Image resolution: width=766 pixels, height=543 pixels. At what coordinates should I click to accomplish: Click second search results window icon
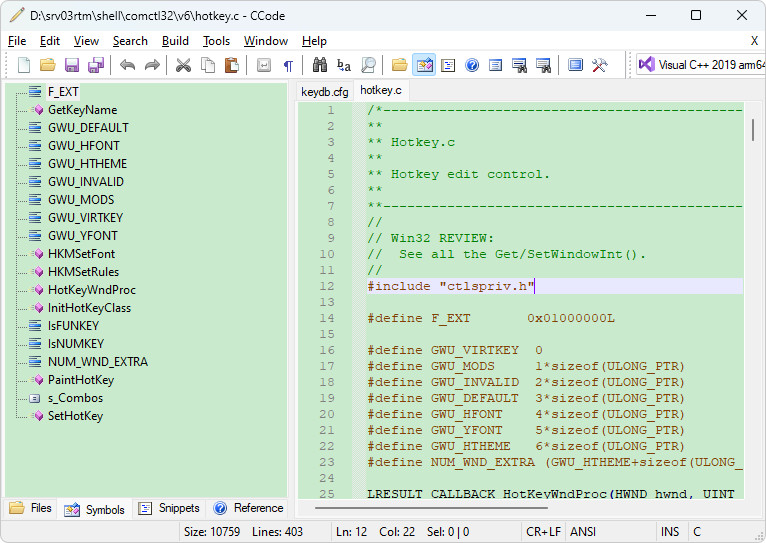(543, 65)
